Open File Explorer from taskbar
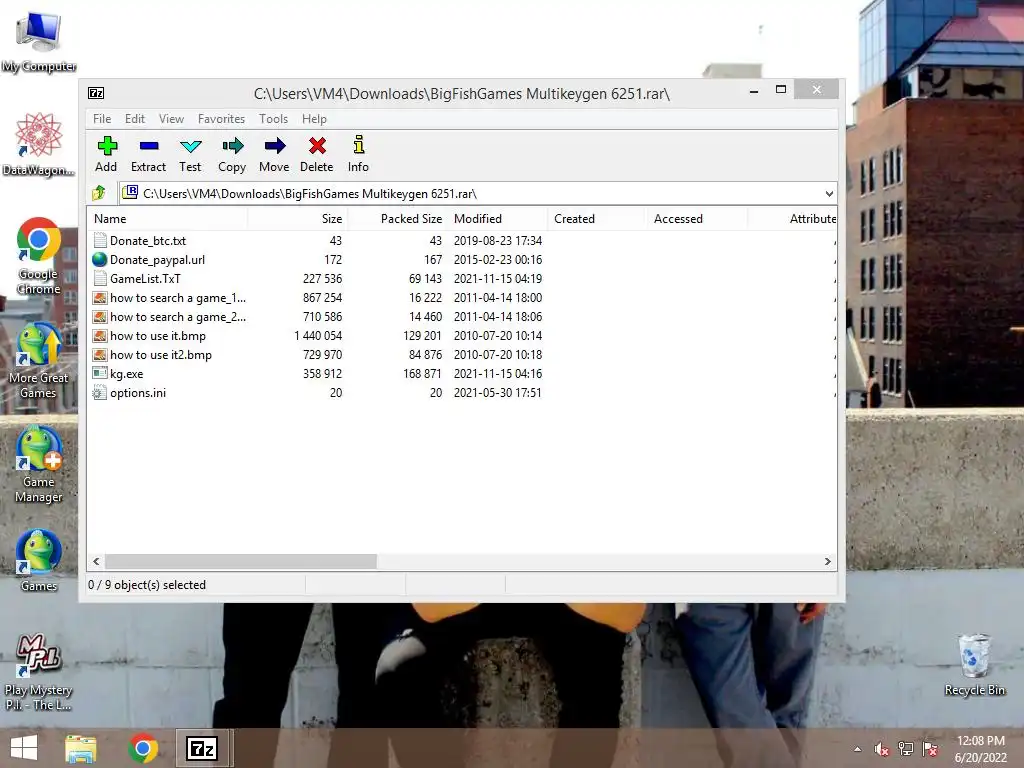 [x=80, y=748]
